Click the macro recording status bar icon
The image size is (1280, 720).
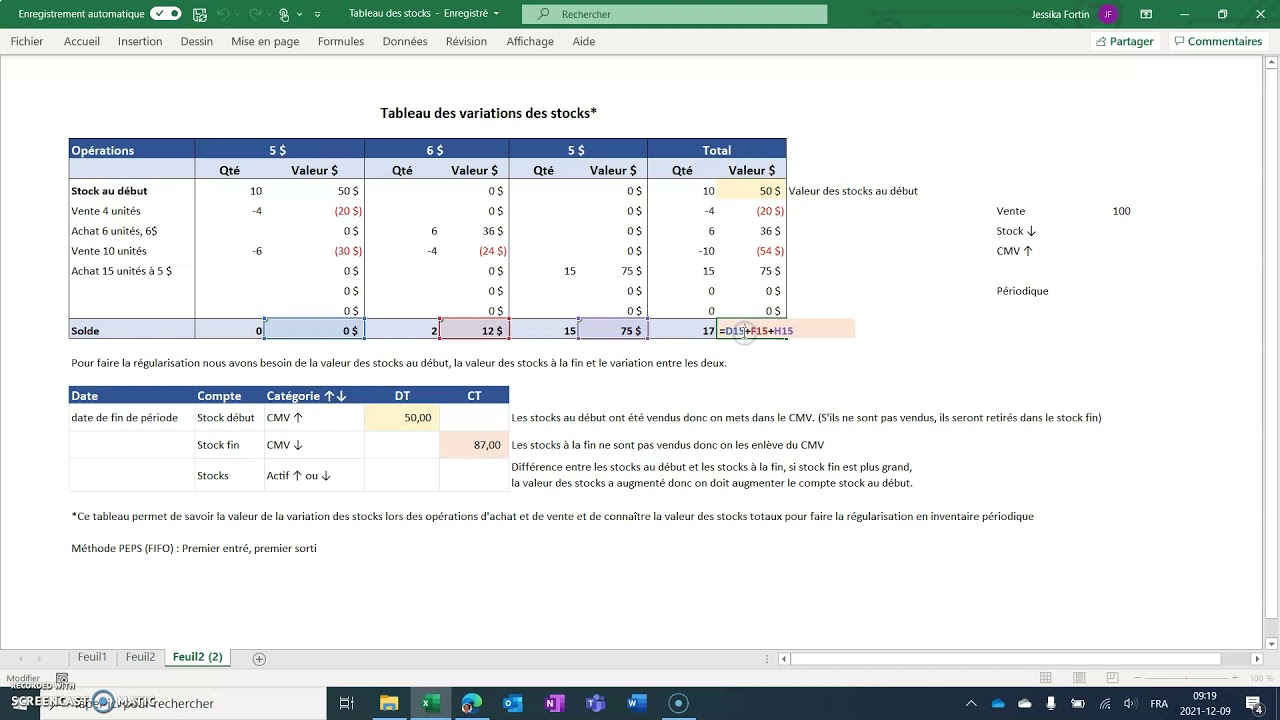pyautogui.click(x=62, y=678)
